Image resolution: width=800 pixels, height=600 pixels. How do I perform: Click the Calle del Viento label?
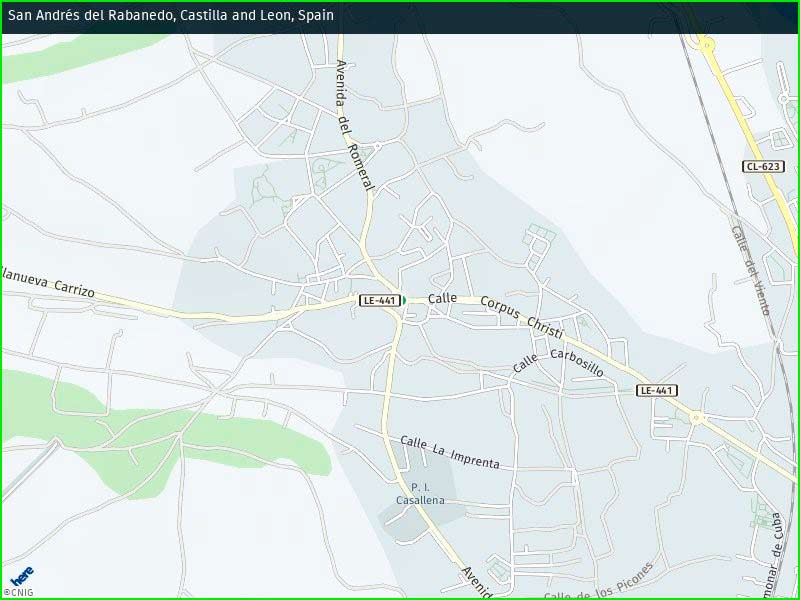[x=750, y=270]
